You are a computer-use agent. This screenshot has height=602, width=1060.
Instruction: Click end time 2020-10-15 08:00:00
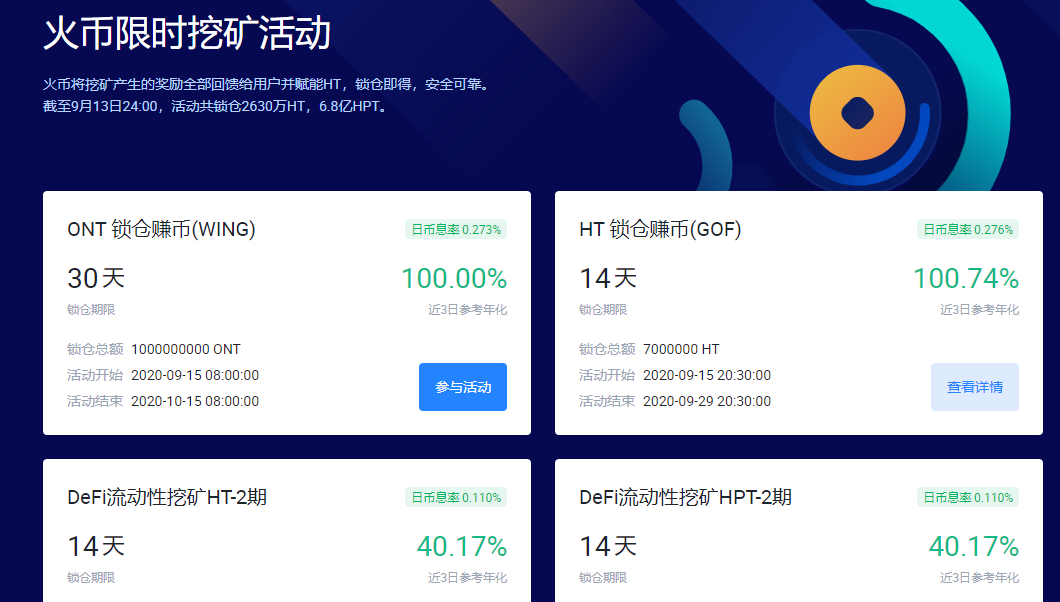point(195,401)
